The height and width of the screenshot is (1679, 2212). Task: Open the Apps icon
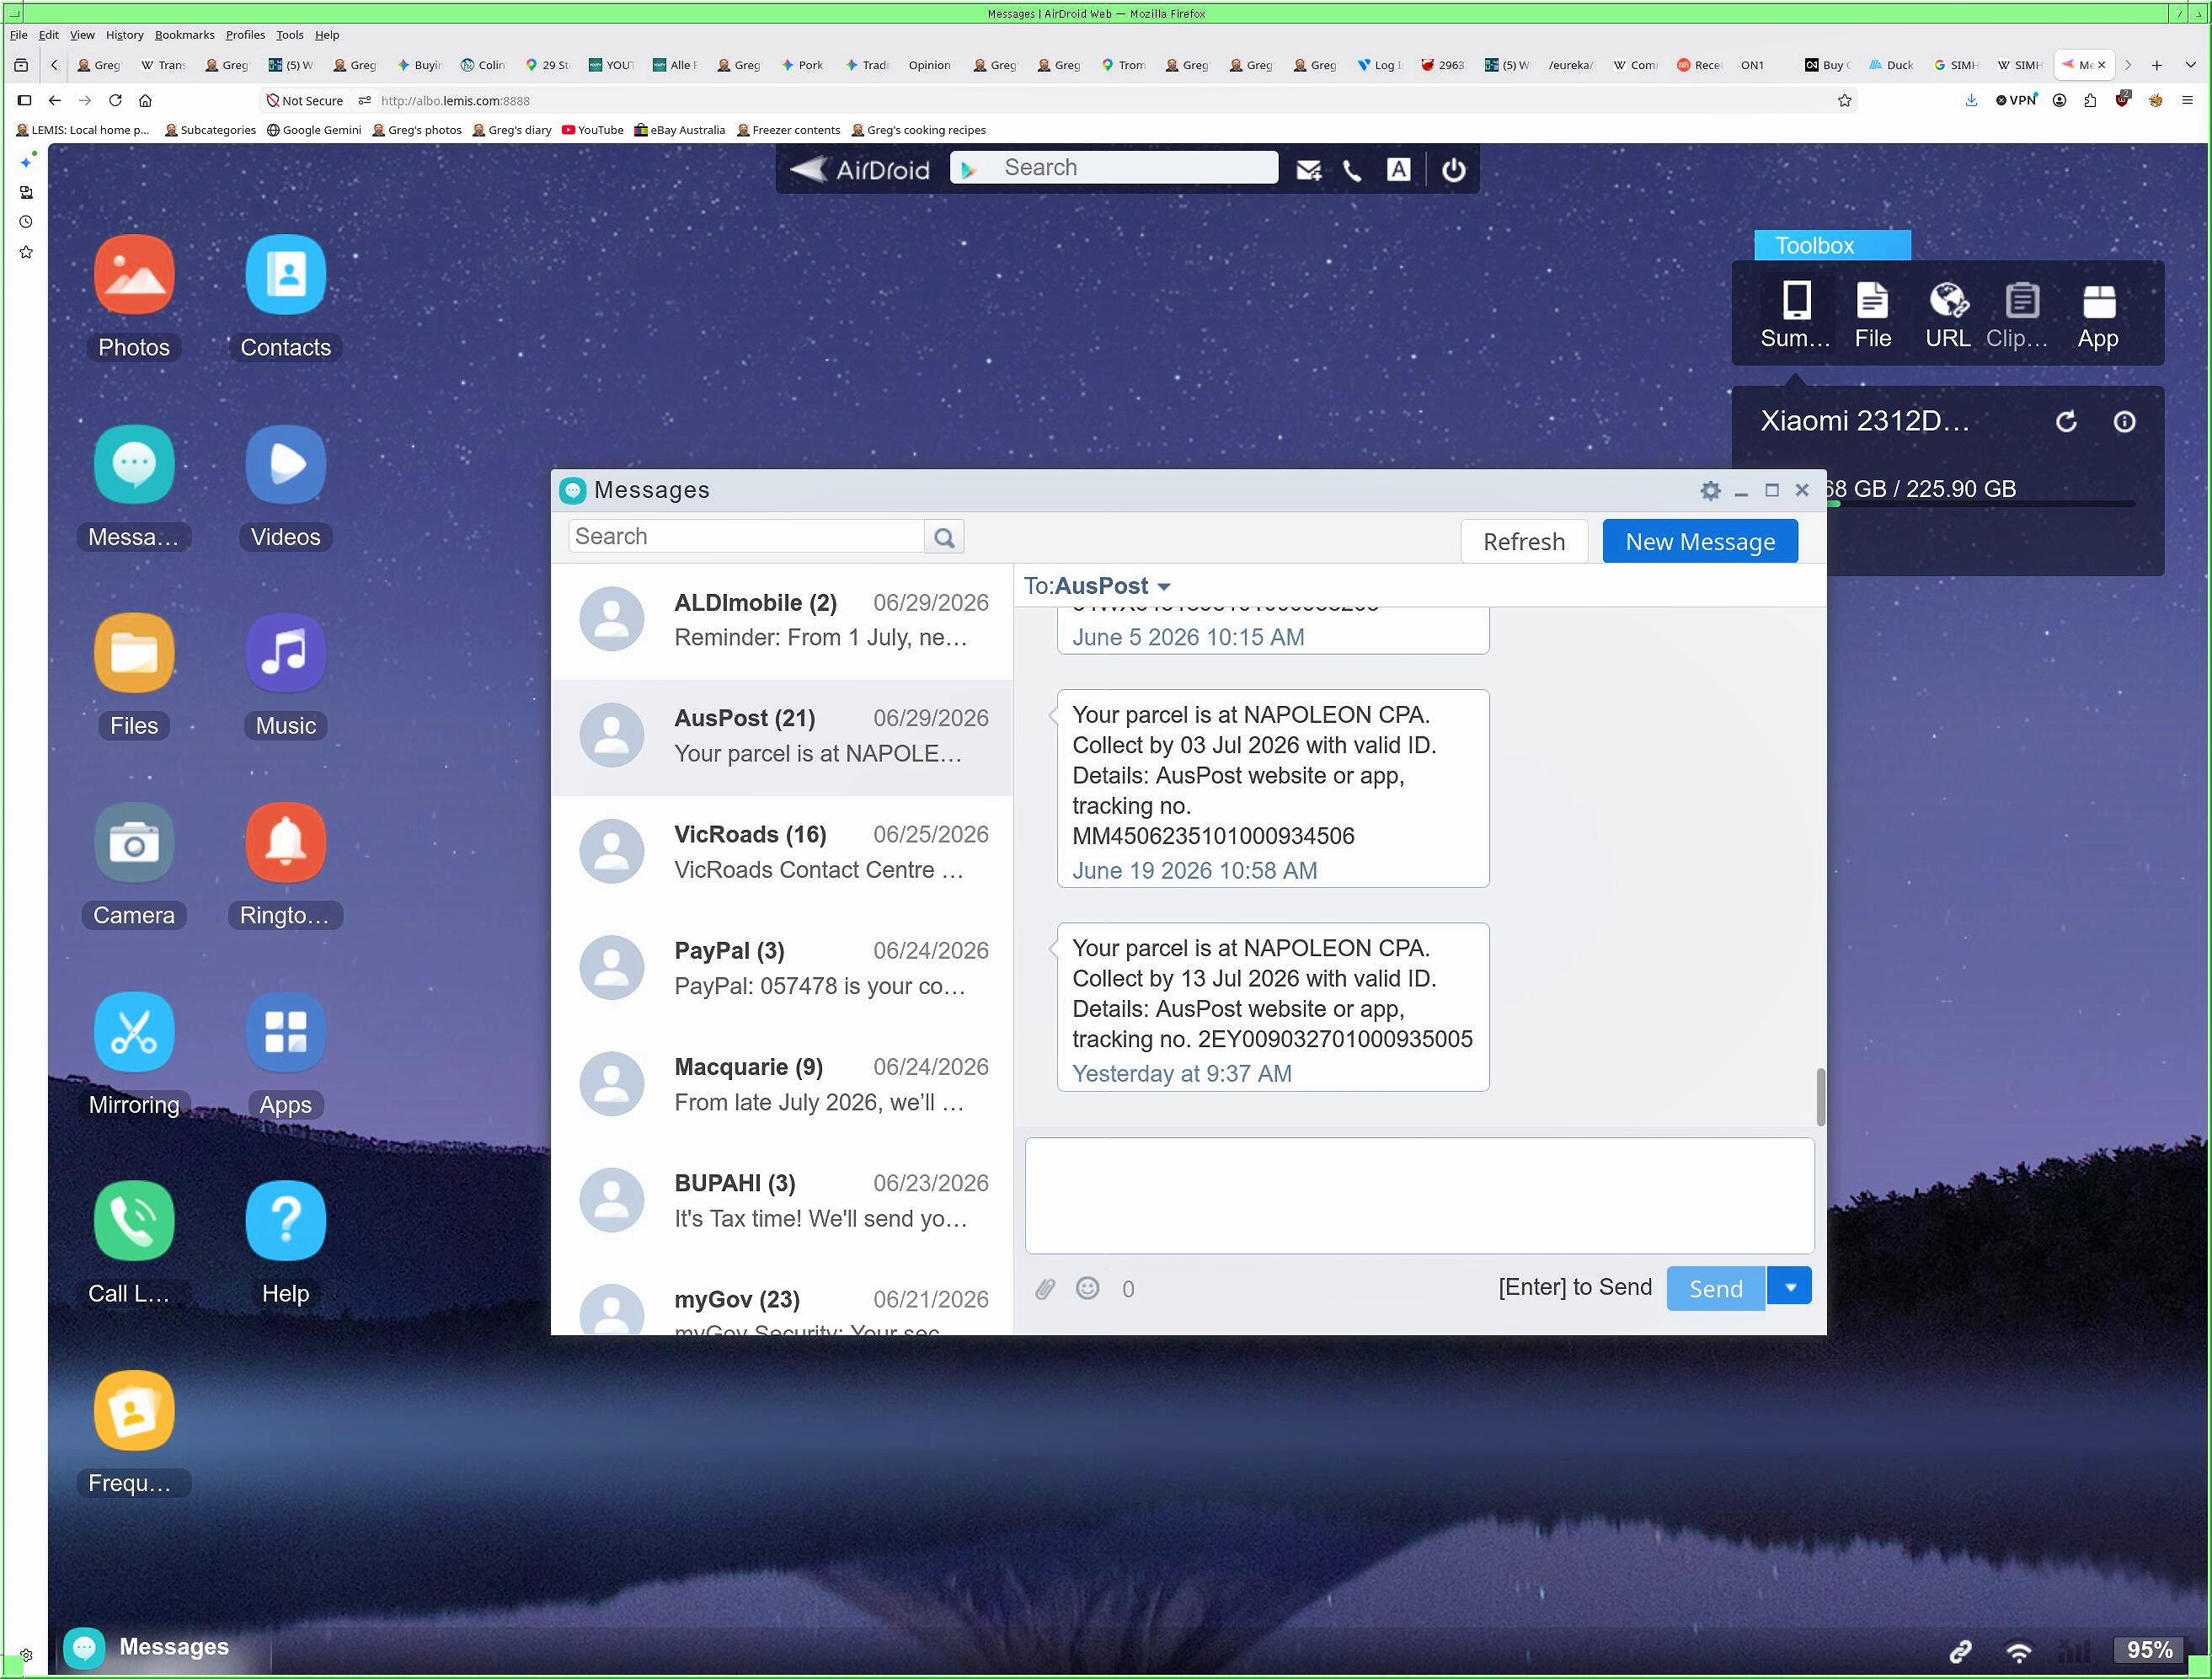(285, 1032)
